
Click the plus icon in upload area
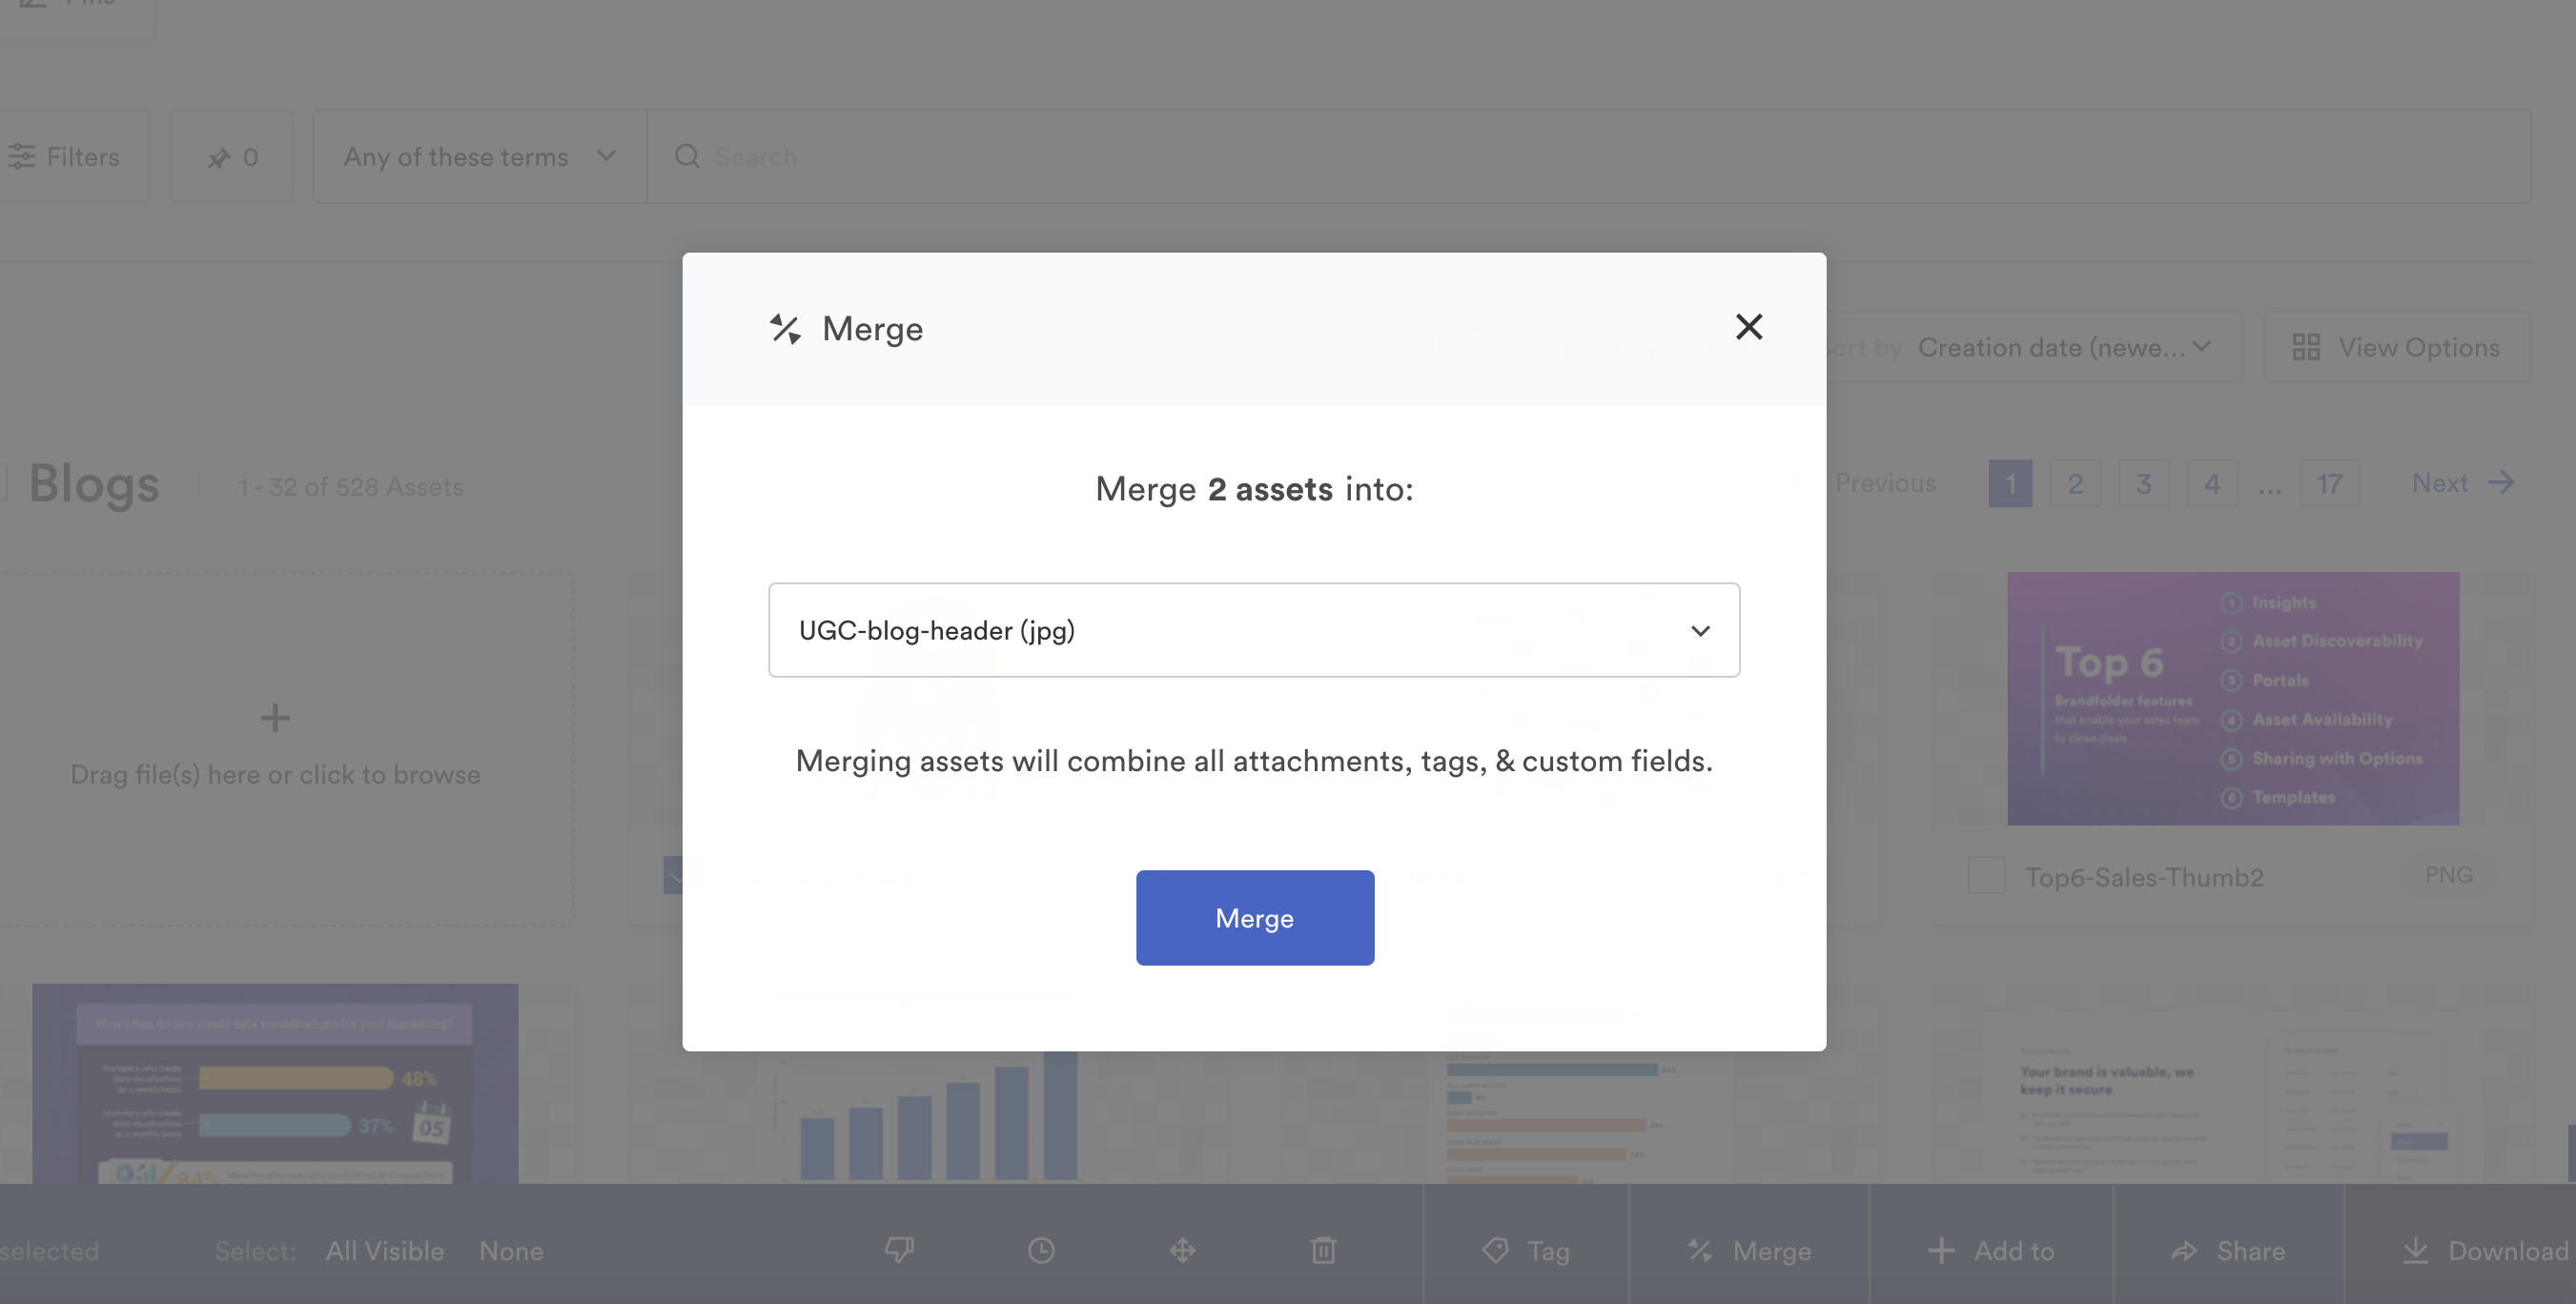pyautogui.click(x=275, y=717)
